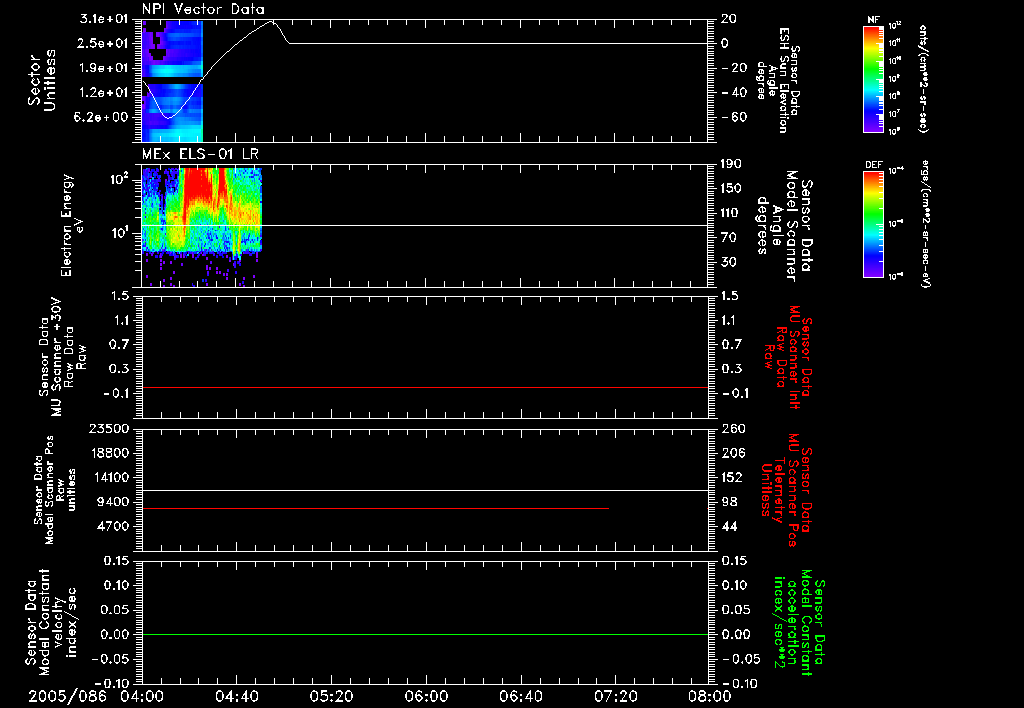Click the '190' scanner angle tick value
1024x708 pixels.
tap(731, 164)
